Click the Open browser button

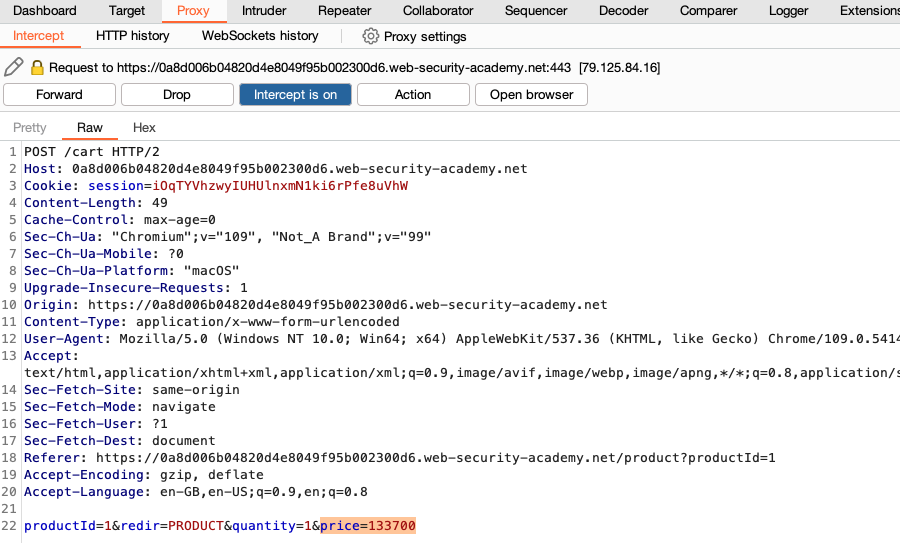click(x=532, y=95)
